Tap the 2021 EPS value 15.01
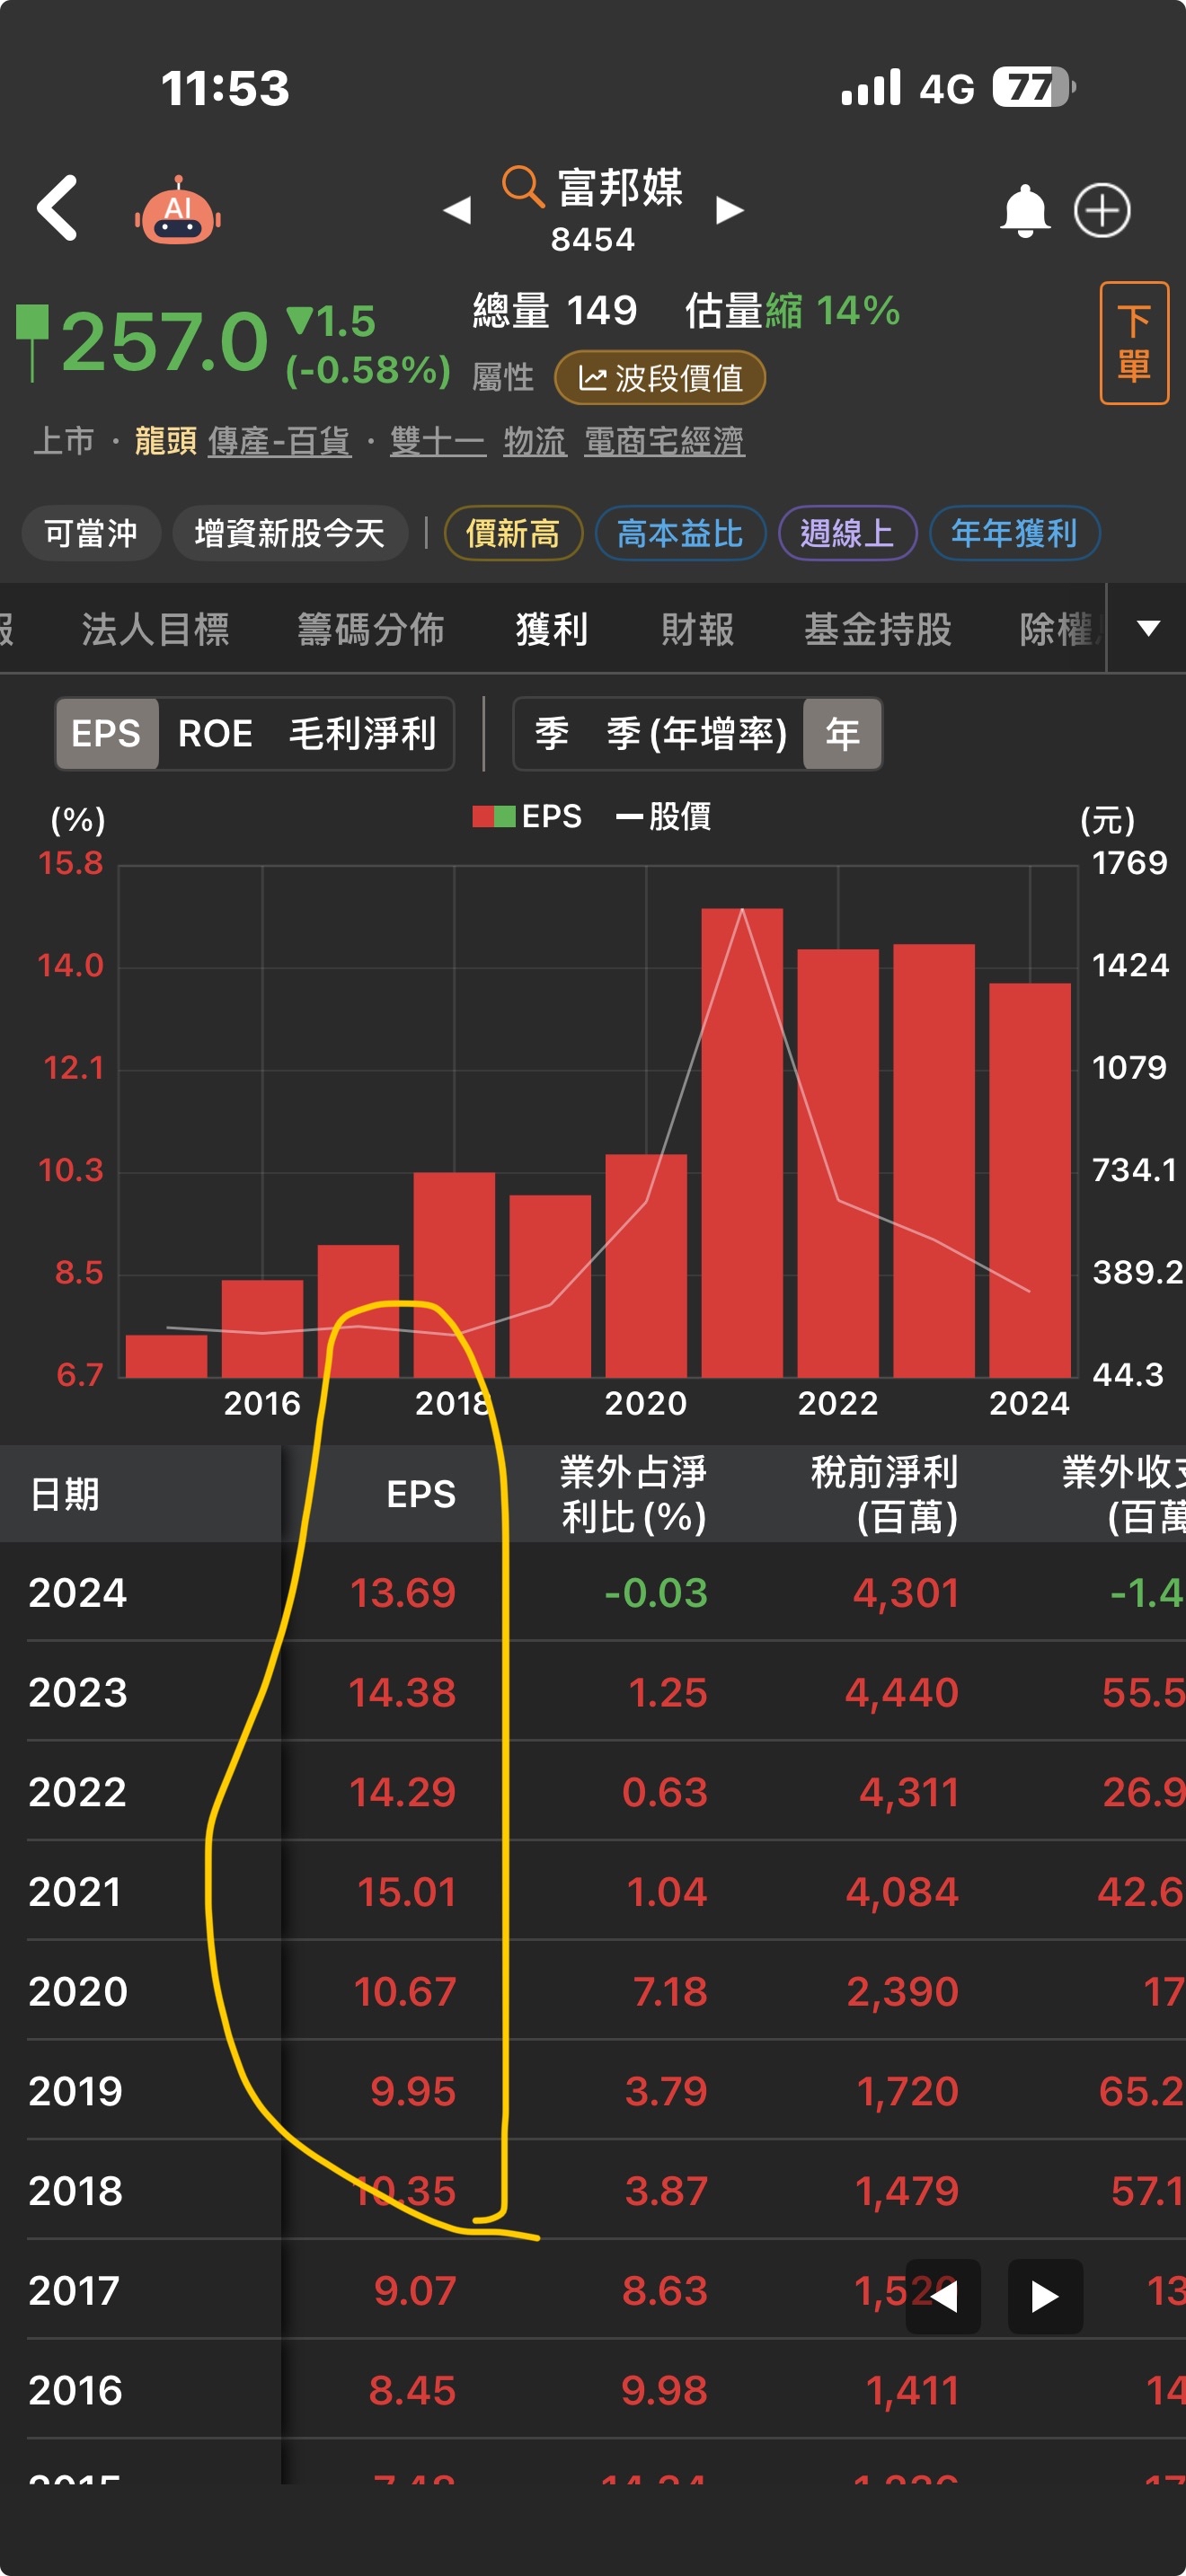The height and width of the screenshot is (2576, 1186). point(407,1892)
